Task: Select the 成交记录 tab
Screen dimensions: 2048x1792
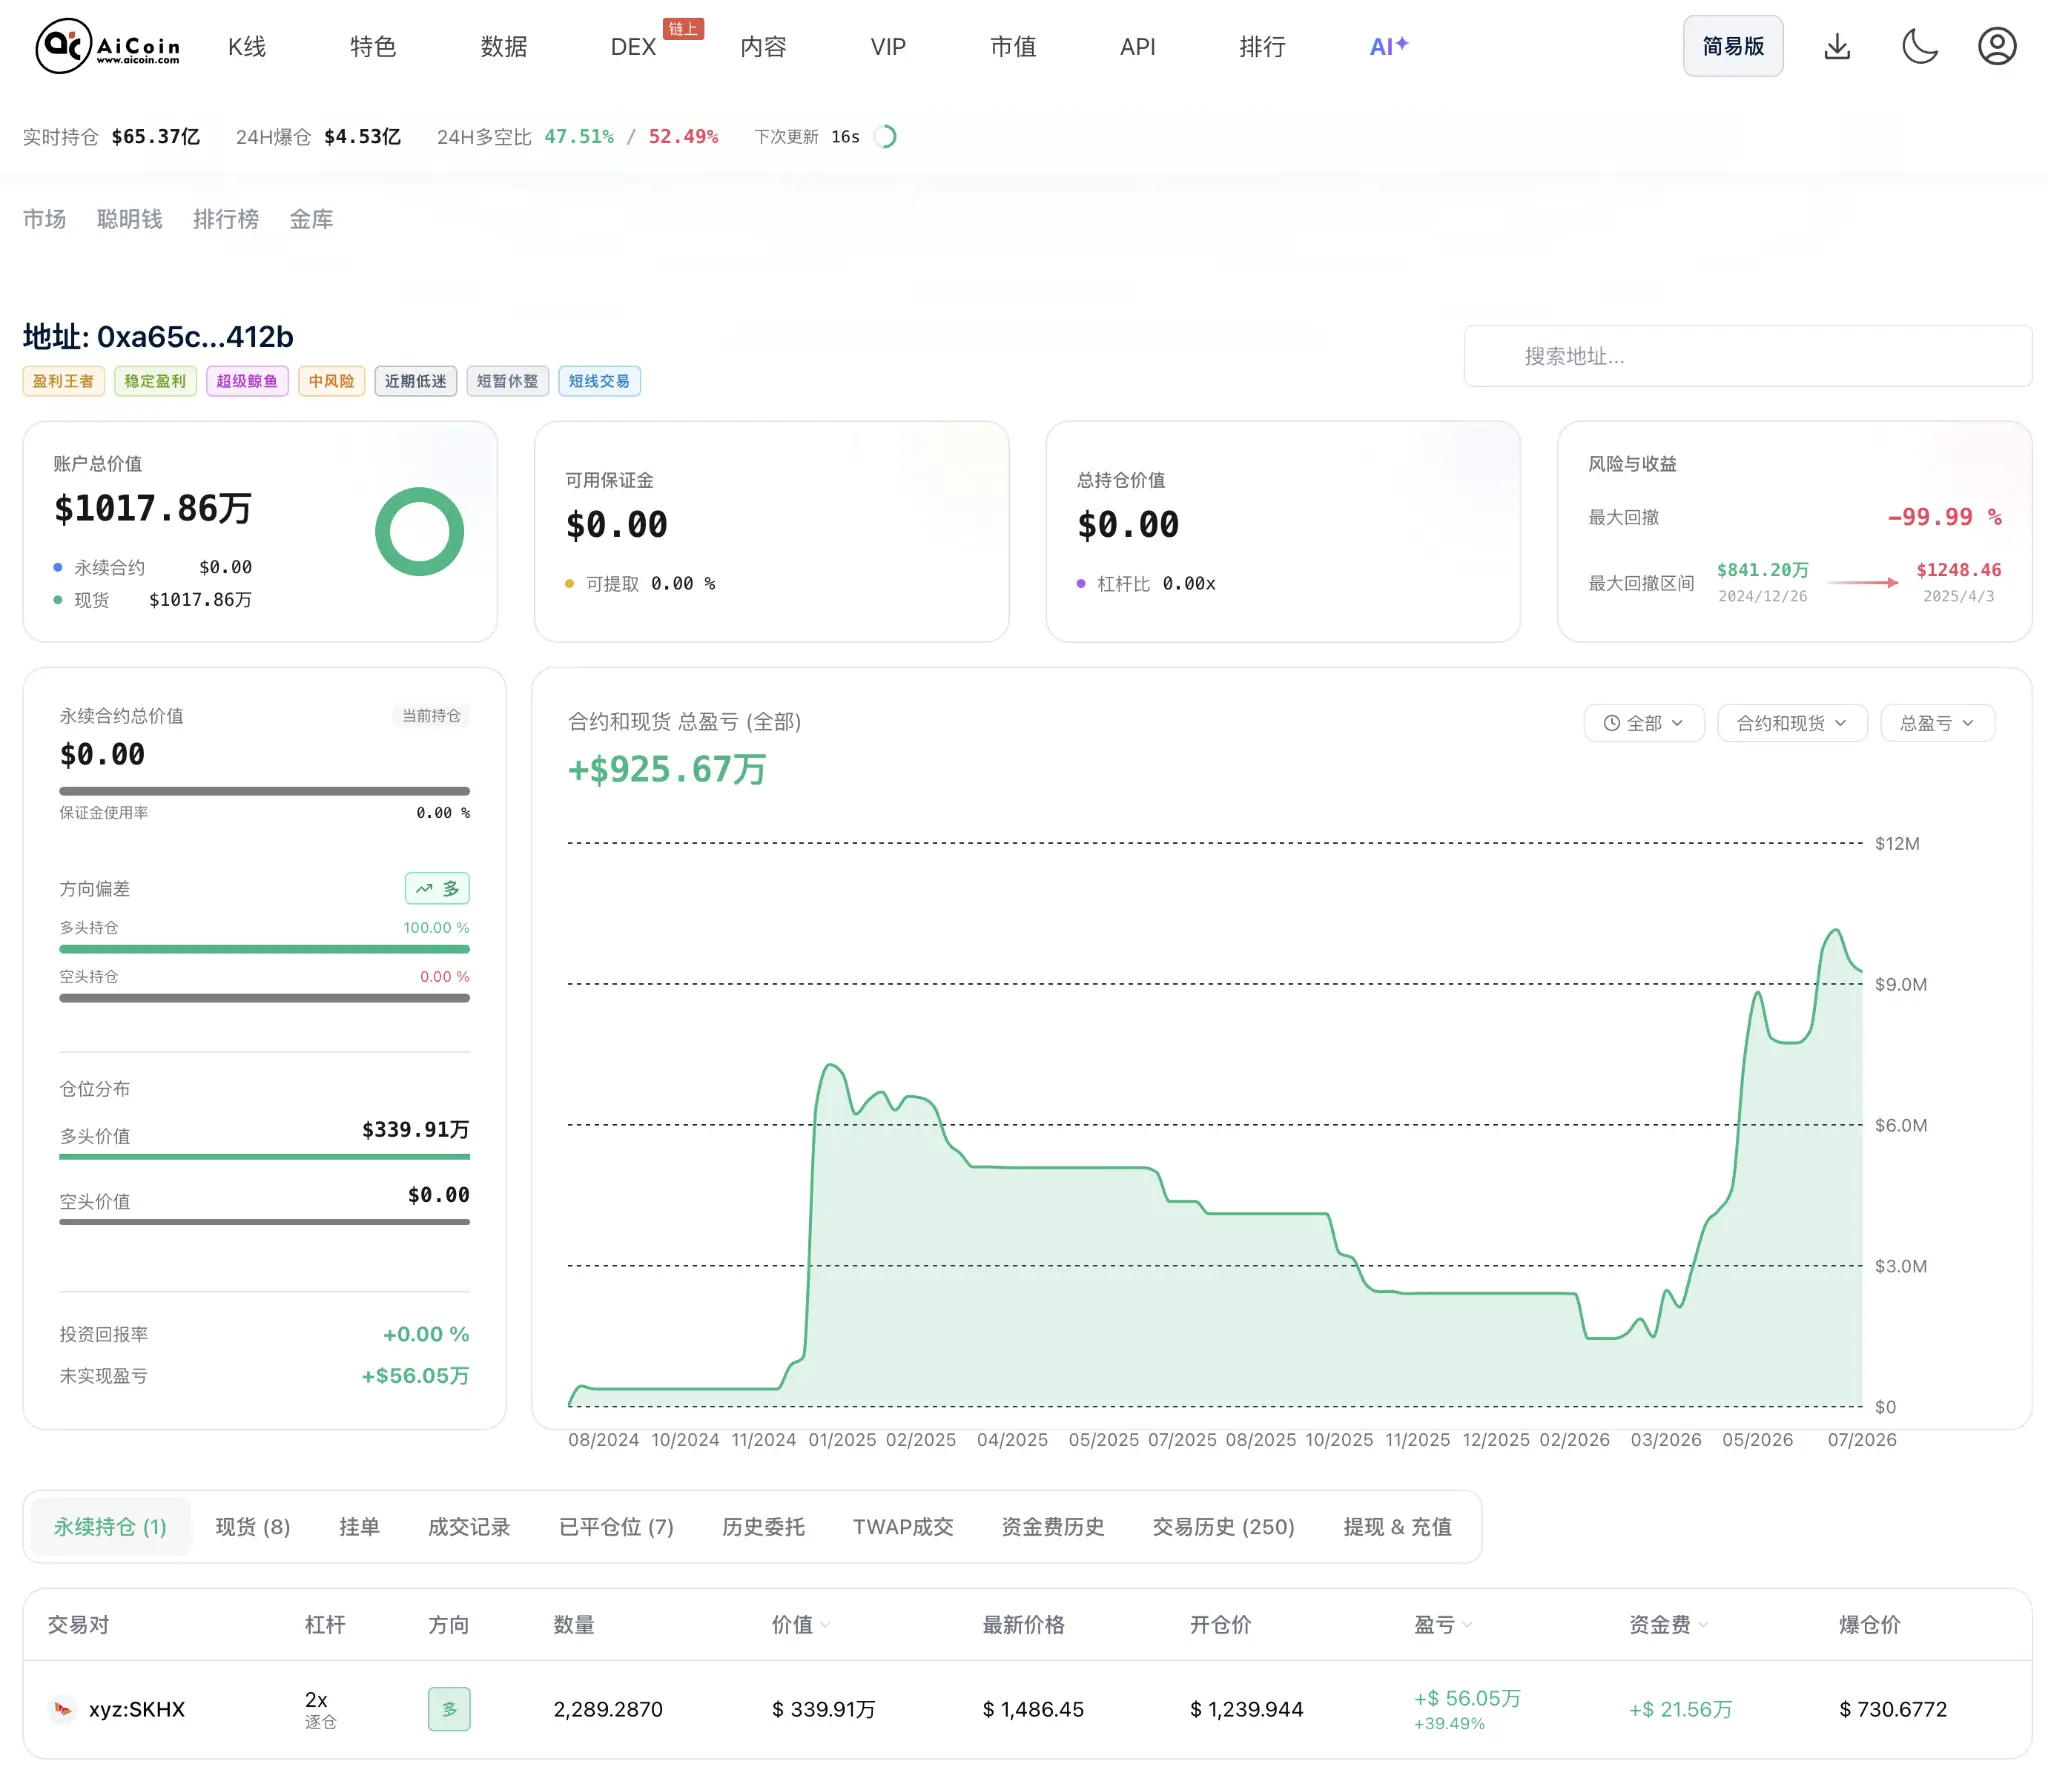Action: (x=469, y=1527)
